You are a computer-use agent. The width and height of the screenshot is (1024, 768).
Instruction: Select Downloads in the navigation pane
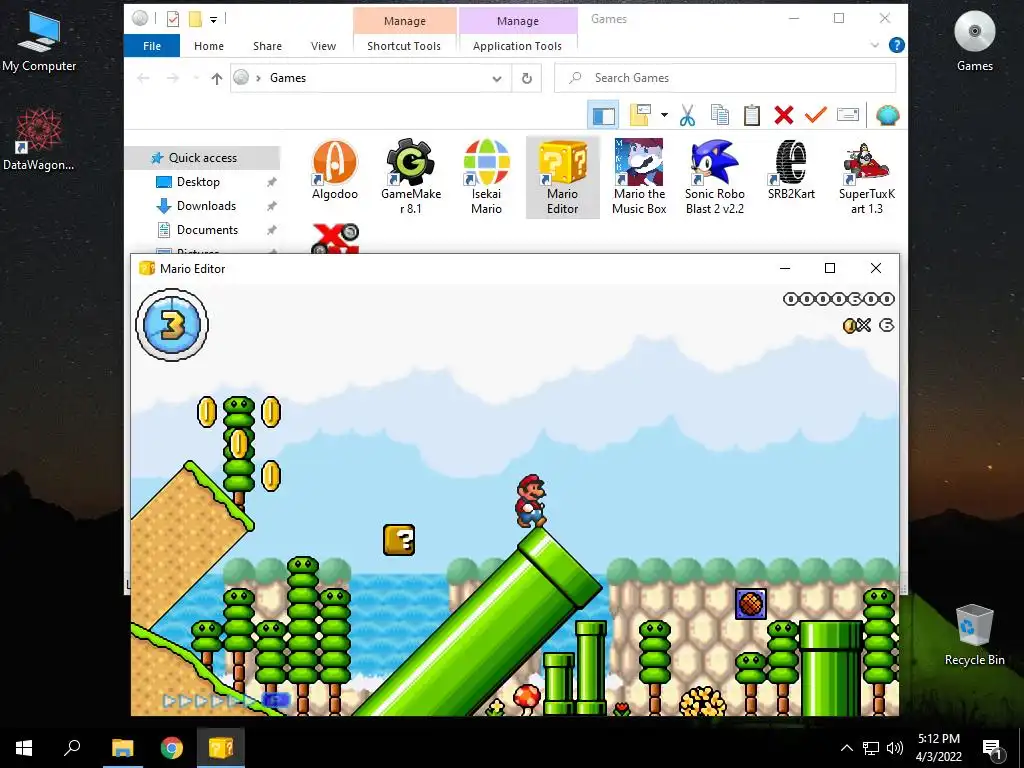[206, 206]
